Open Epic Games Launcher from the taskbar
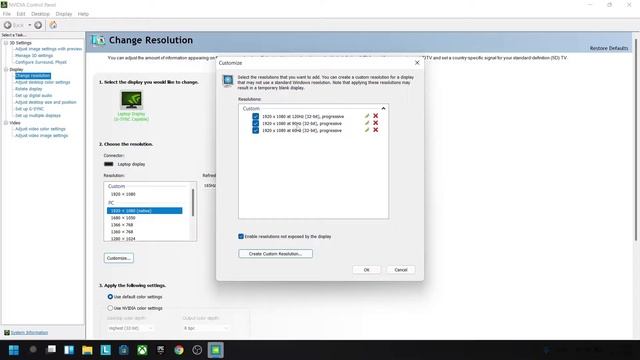Screen dimensions: 640x360 [x=160, y=350]
